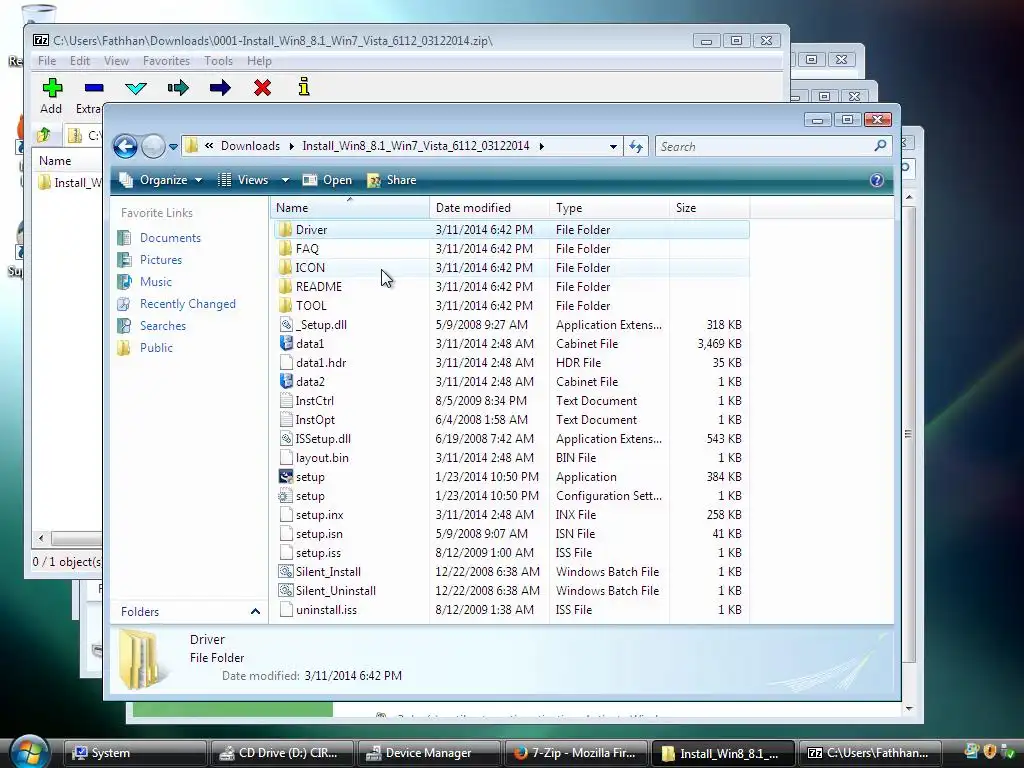Select the data1 cabinet file icon

285,344
